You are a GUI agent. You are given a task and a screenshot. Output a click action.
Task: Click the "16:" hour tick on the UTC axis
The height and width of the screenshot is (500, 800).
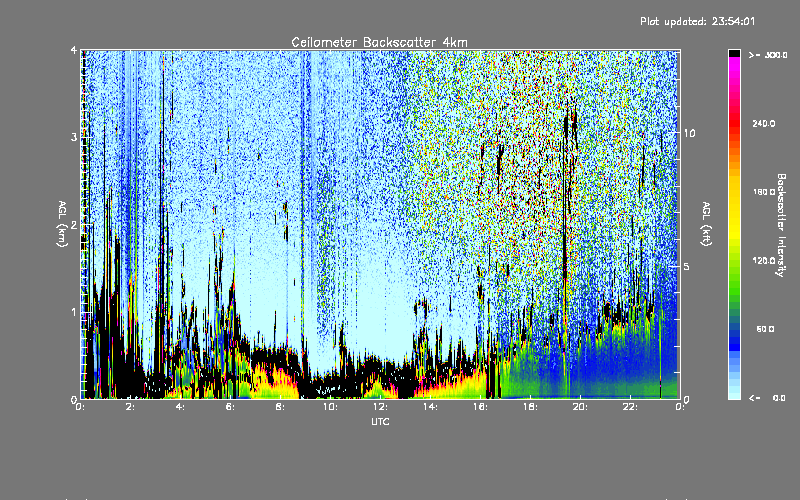pos(480,407)
